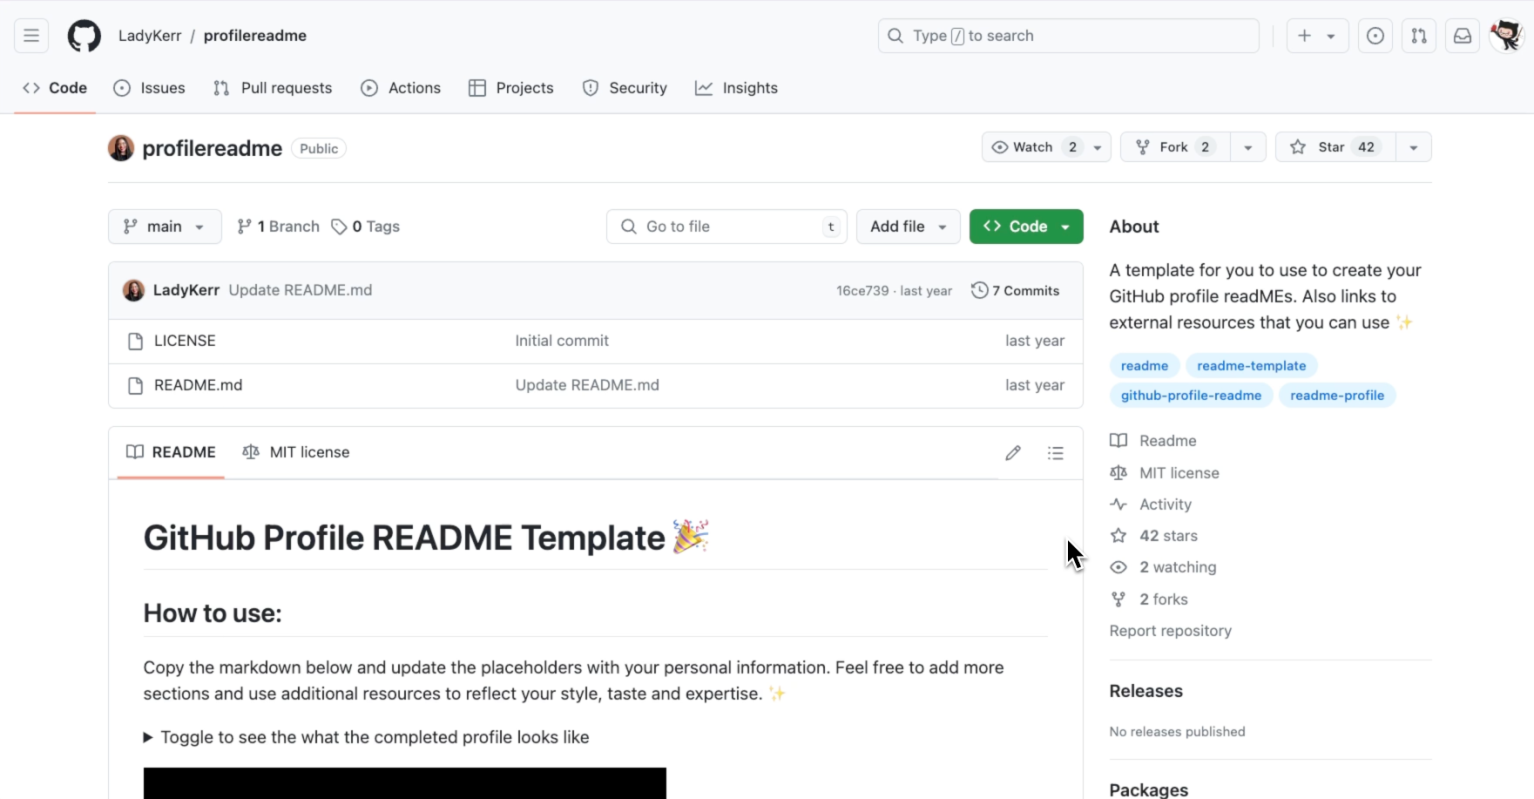Open the main branch selector
1534x799 pixels.
(x=164, y=226)
